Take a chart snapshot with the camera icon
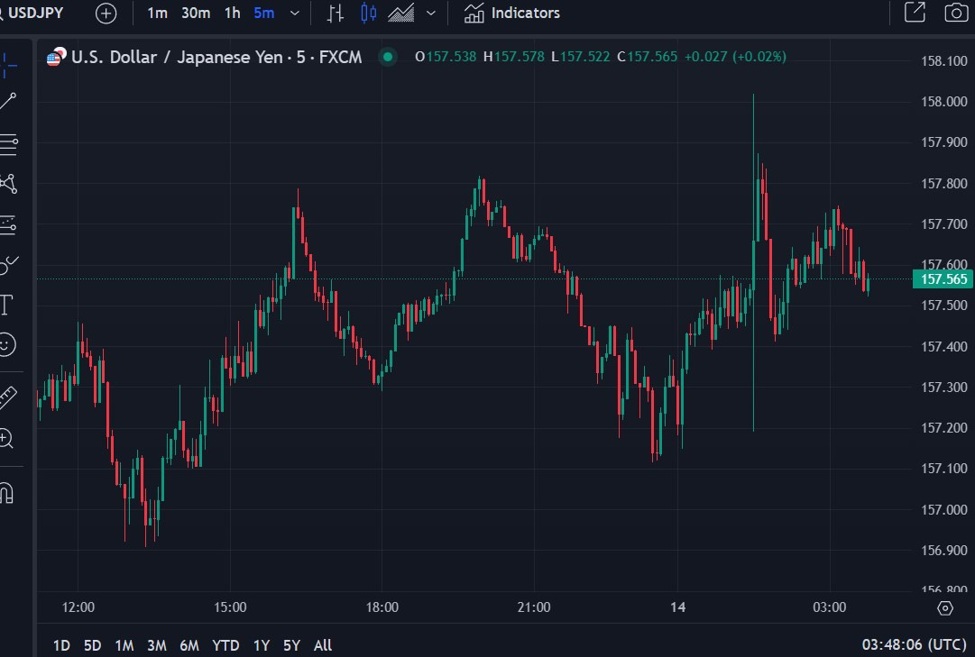The image size is (975, 657). (955, 13)
